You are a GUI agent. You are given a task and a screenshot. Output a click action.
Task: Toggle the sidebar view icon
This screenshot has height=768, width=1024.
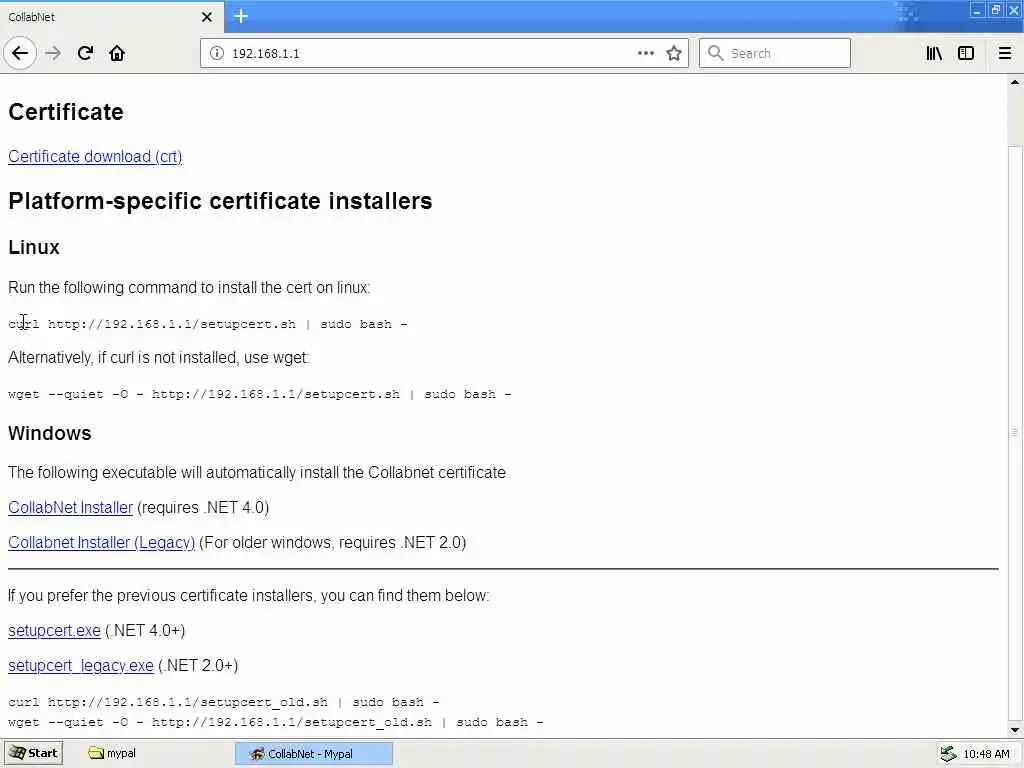(x=966, y=53)
